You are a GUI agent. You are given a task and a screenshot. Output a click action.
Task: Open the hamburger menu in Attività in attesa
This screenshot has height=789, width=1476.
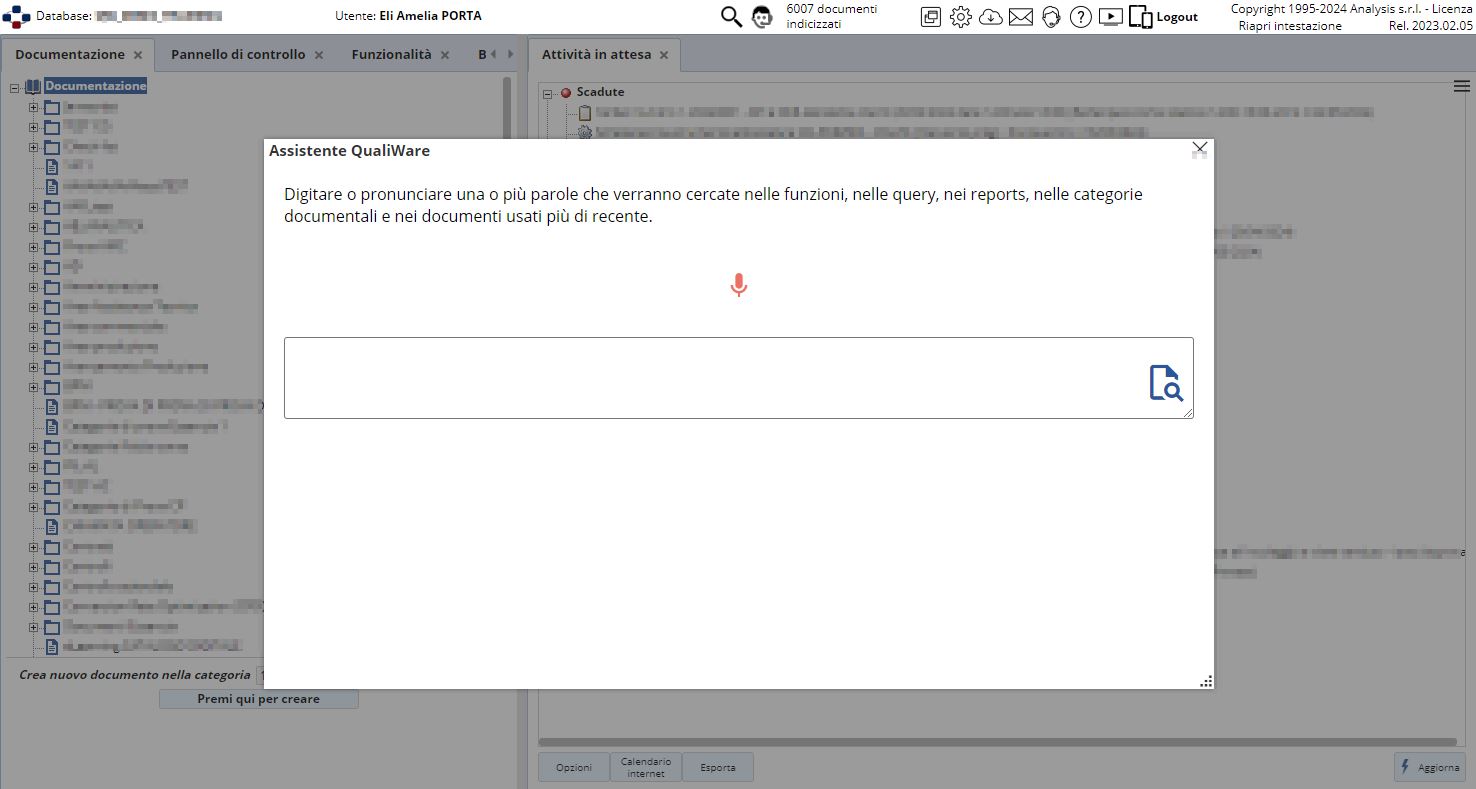pos(1461,87)
